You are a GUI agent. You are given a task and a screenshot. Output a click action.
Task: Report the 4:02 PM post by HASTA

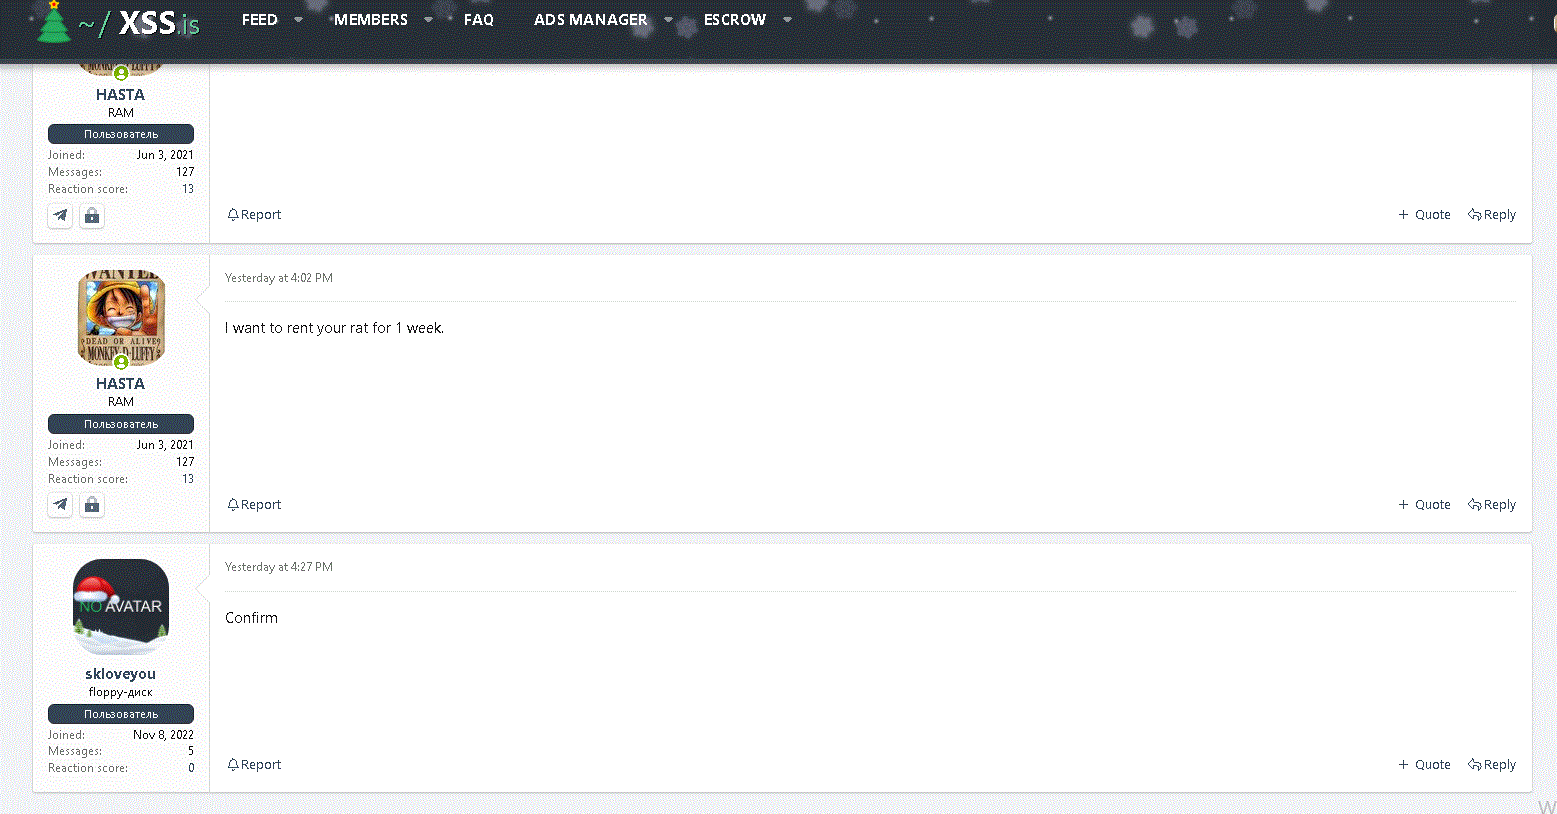pyautogui.click(x=254, y=505)
